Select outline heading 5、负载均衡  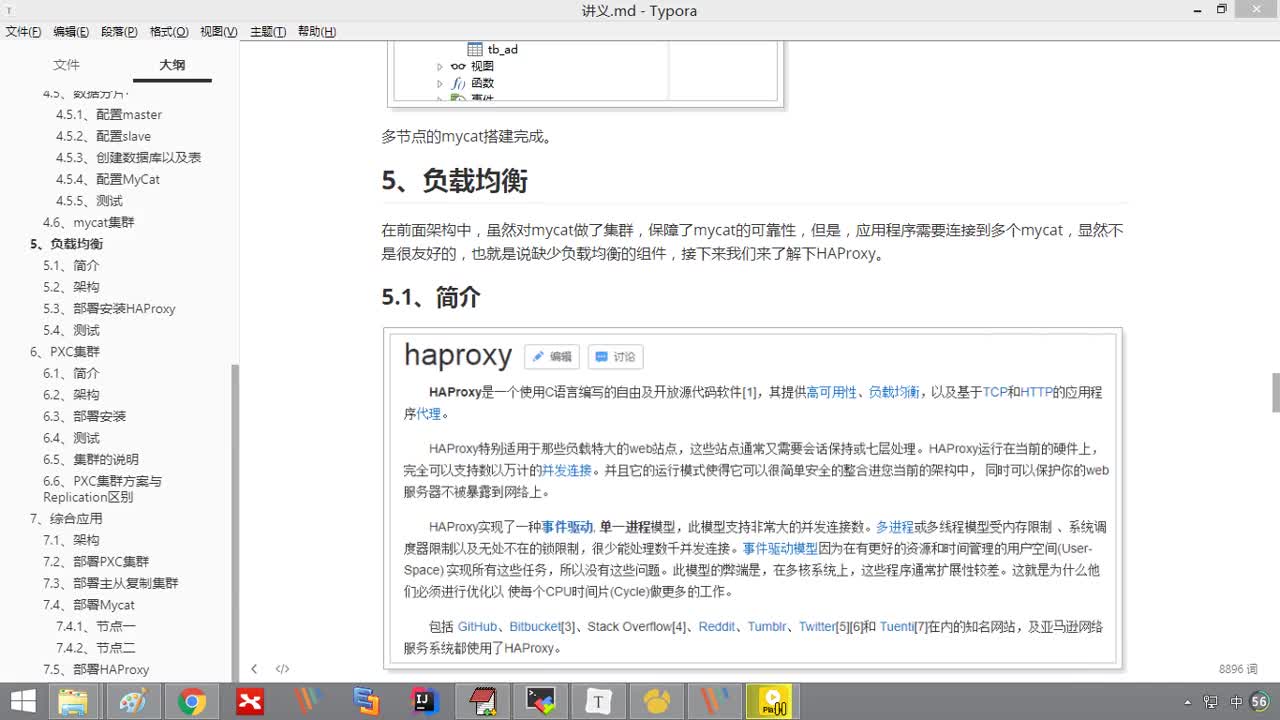coord(66,244)
